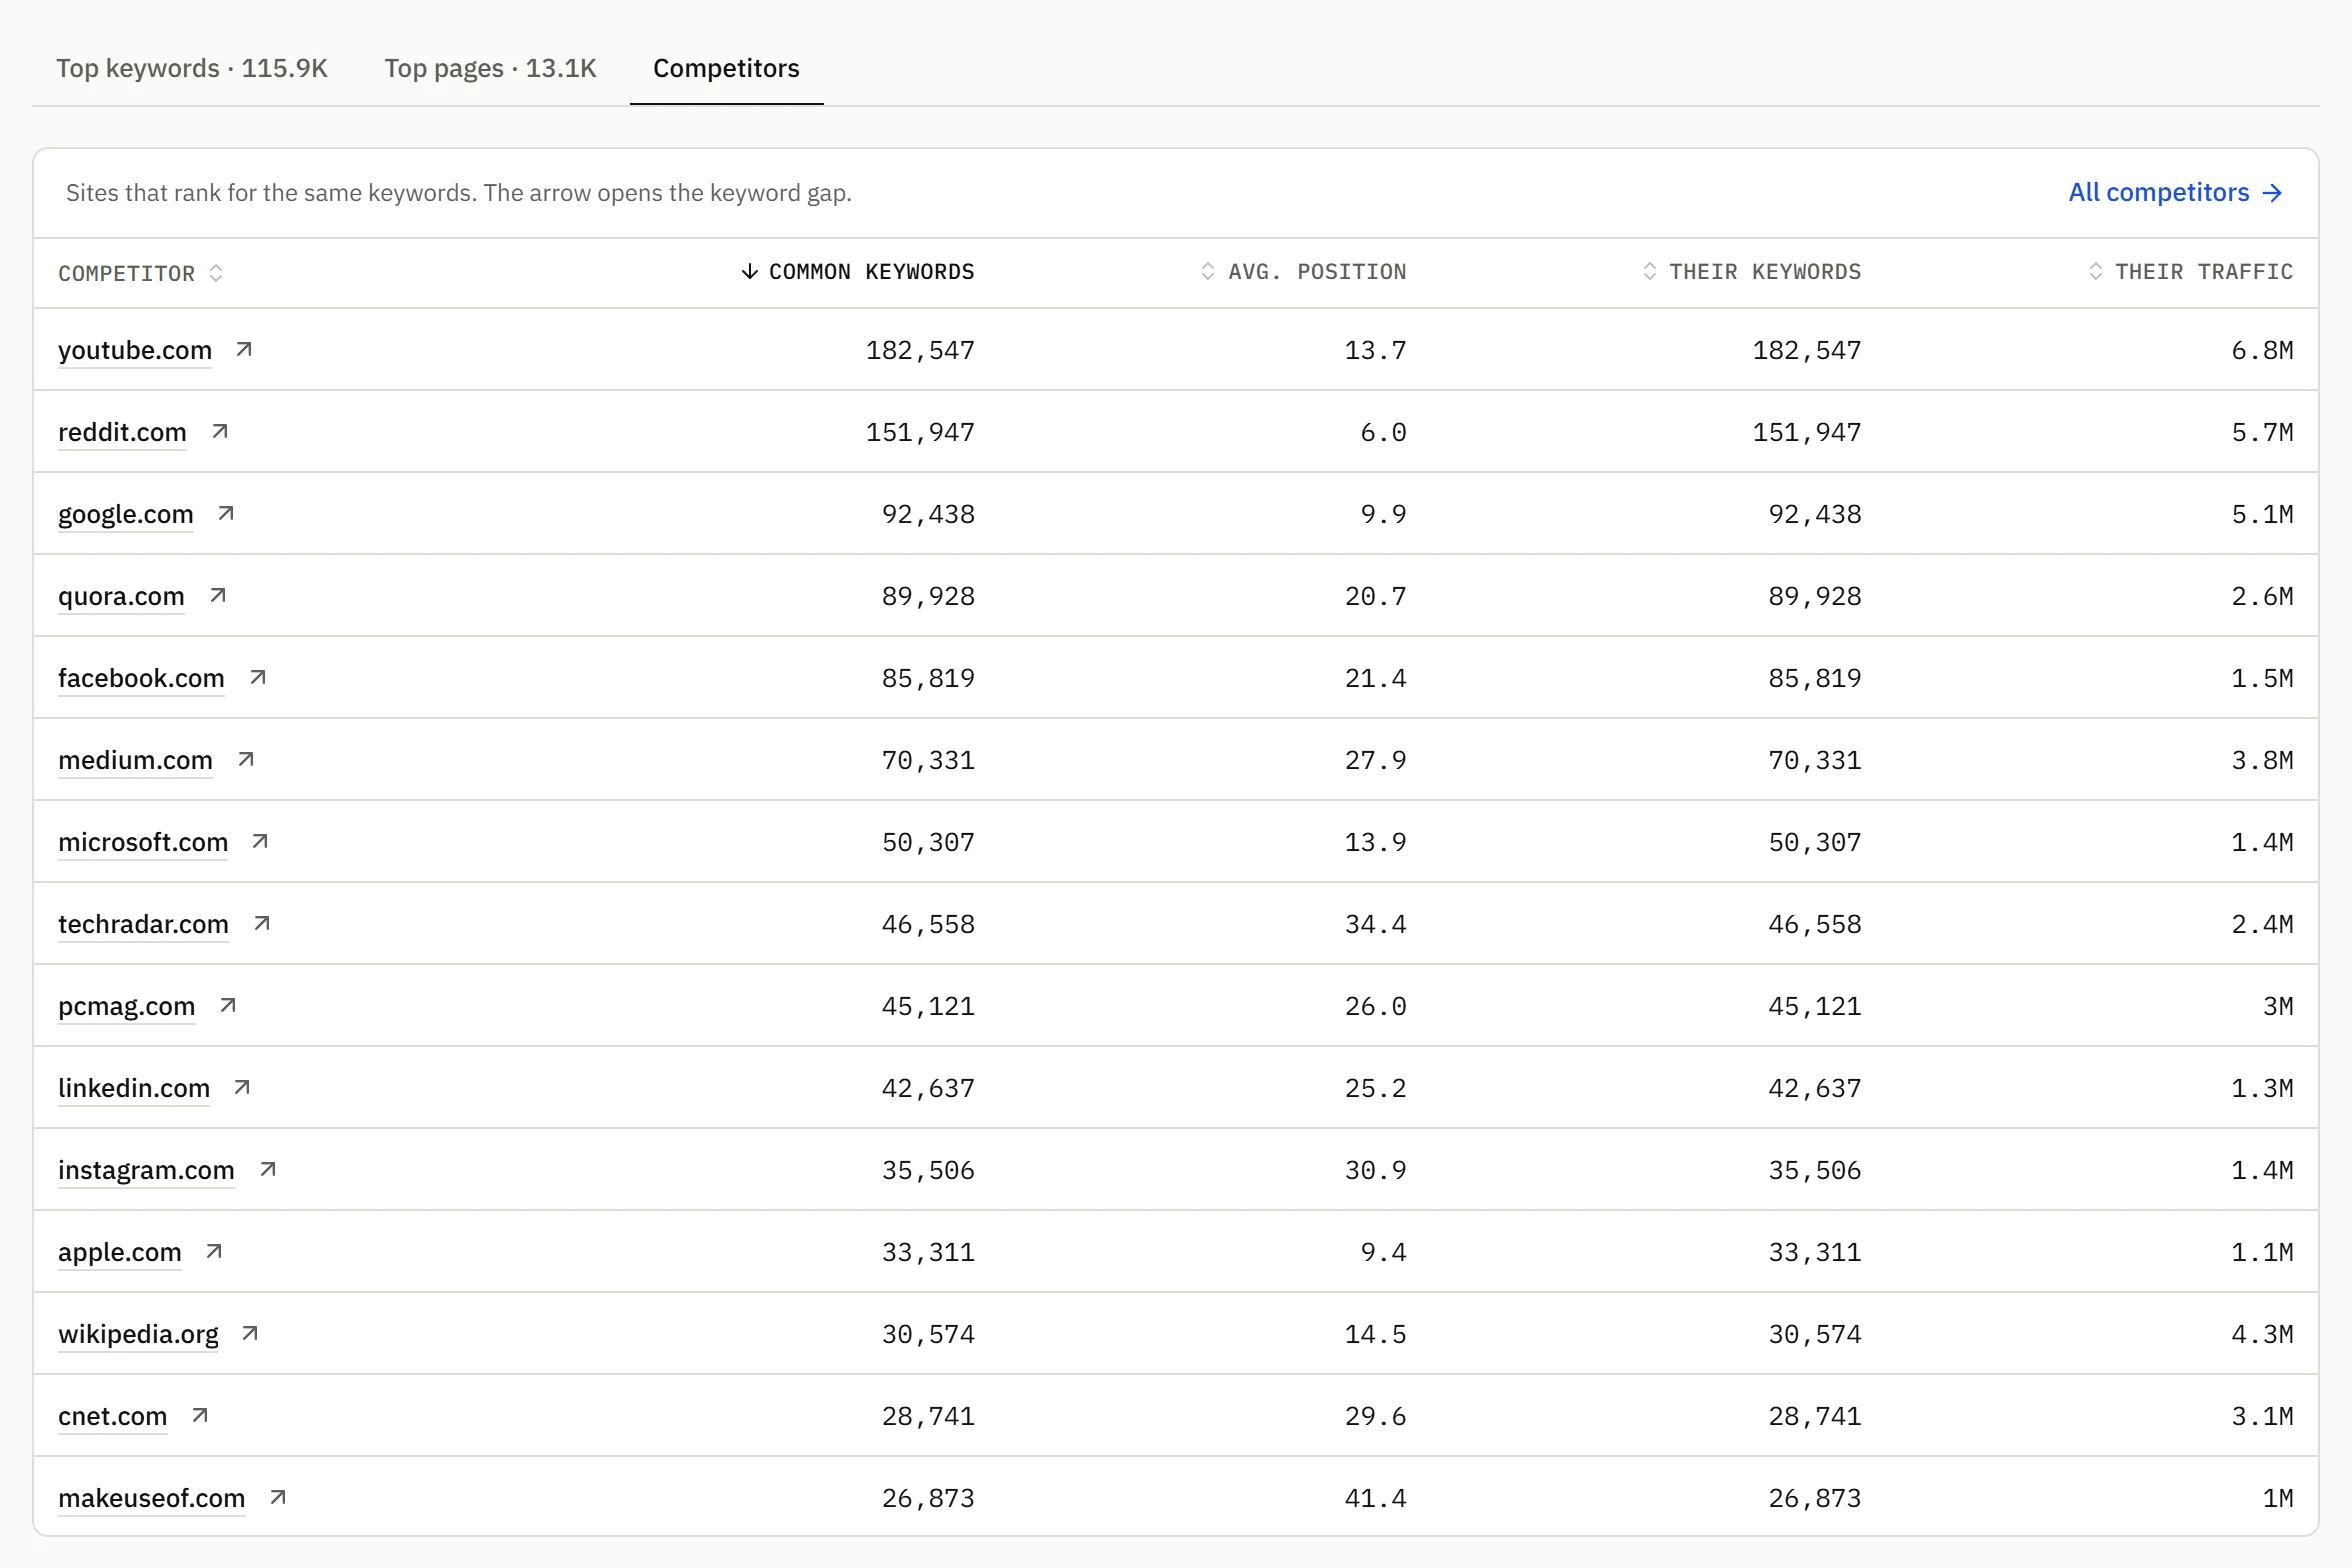Open keyword gap arrow for apple.com
The image size is (2352, 1568).
click(214, 1251)
